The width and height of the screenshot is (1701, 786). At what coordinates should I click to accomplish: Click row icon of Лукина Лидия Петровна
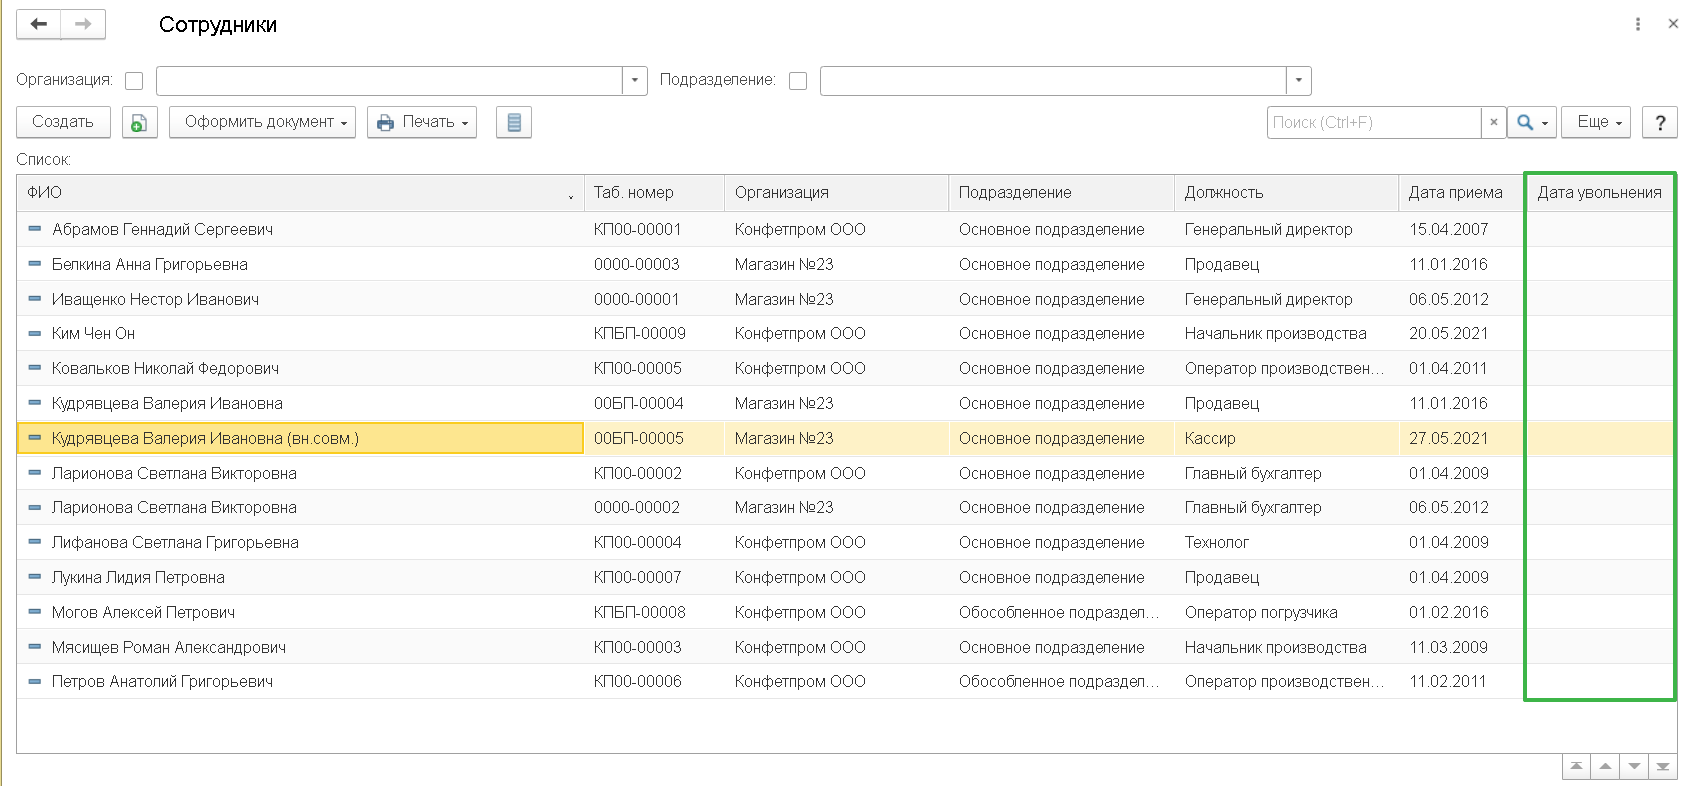click(x=35, y=577)
